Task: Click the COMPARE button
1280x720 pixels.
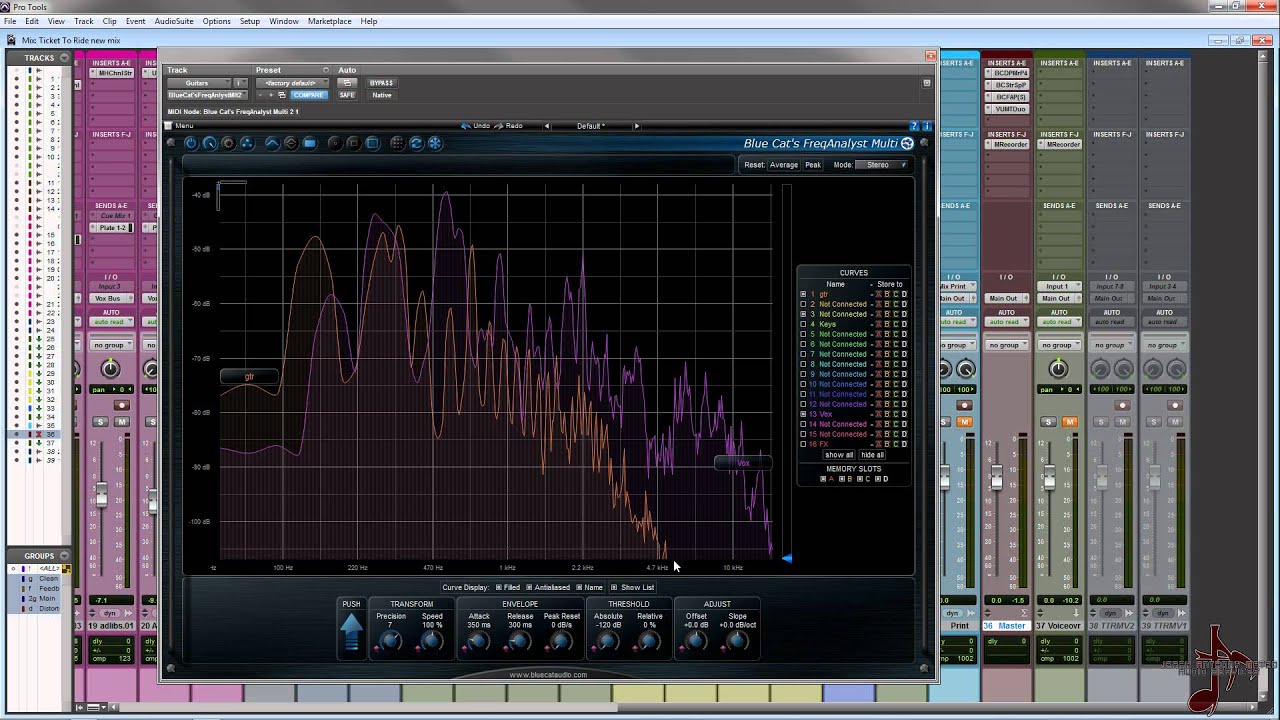Action: pyautogui.click(x=308, y=95)
